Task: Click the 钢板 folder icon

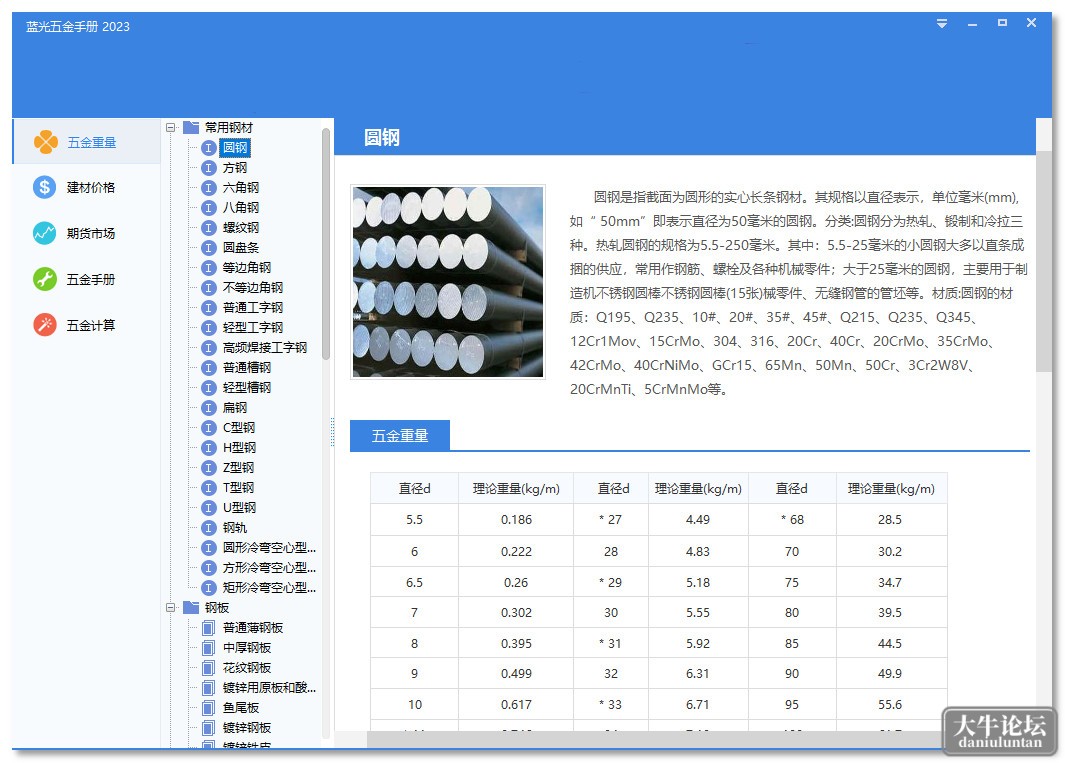Action: (x=191, y=607)
